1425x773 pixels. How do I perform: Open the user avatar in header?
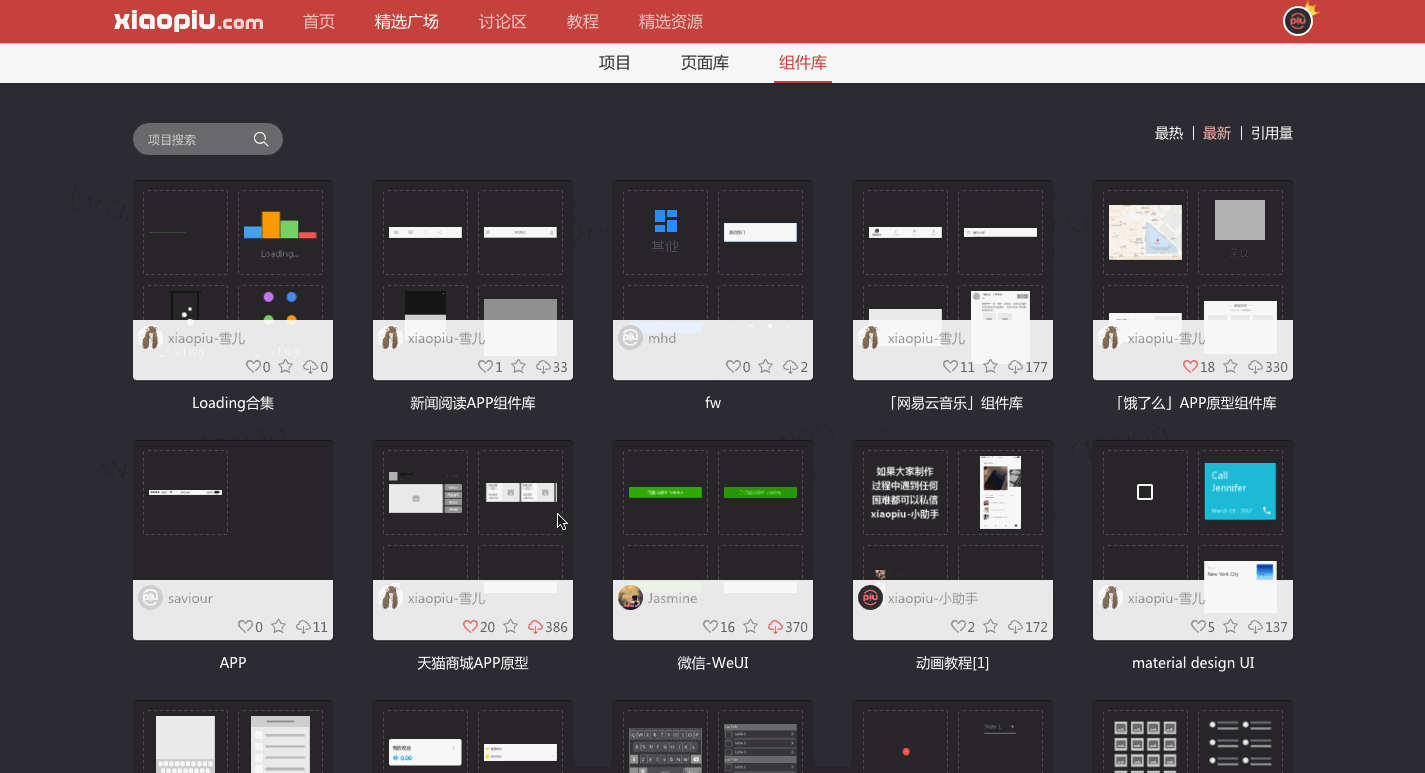click(1298, 20)
